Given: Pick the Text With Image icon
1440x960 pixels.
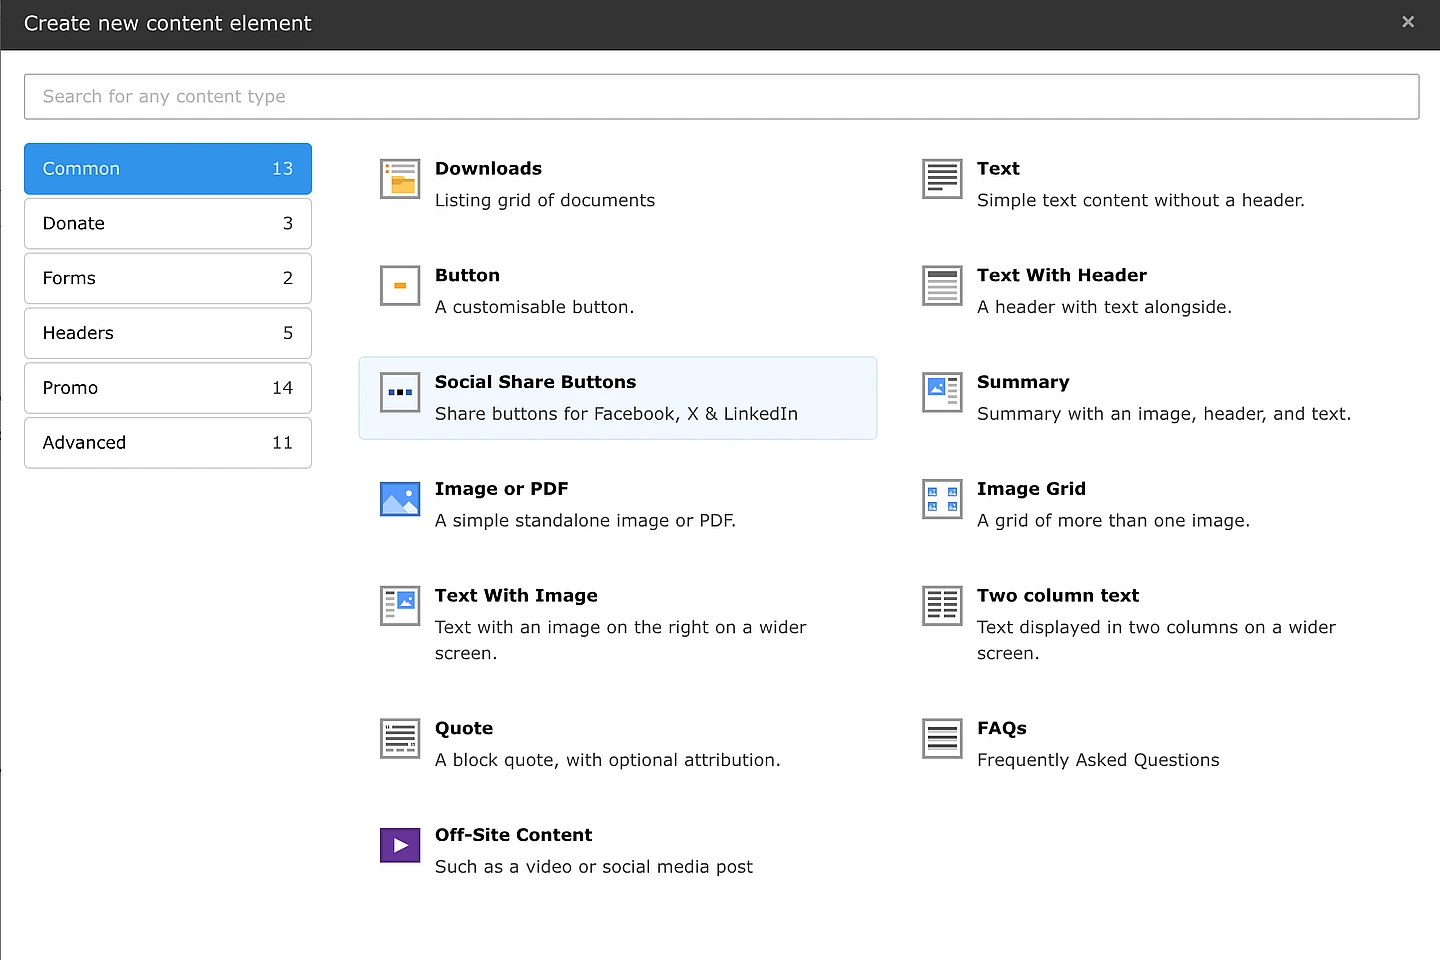Looking at the screenshot, I should pyautogui.click(x=400, y=606).
